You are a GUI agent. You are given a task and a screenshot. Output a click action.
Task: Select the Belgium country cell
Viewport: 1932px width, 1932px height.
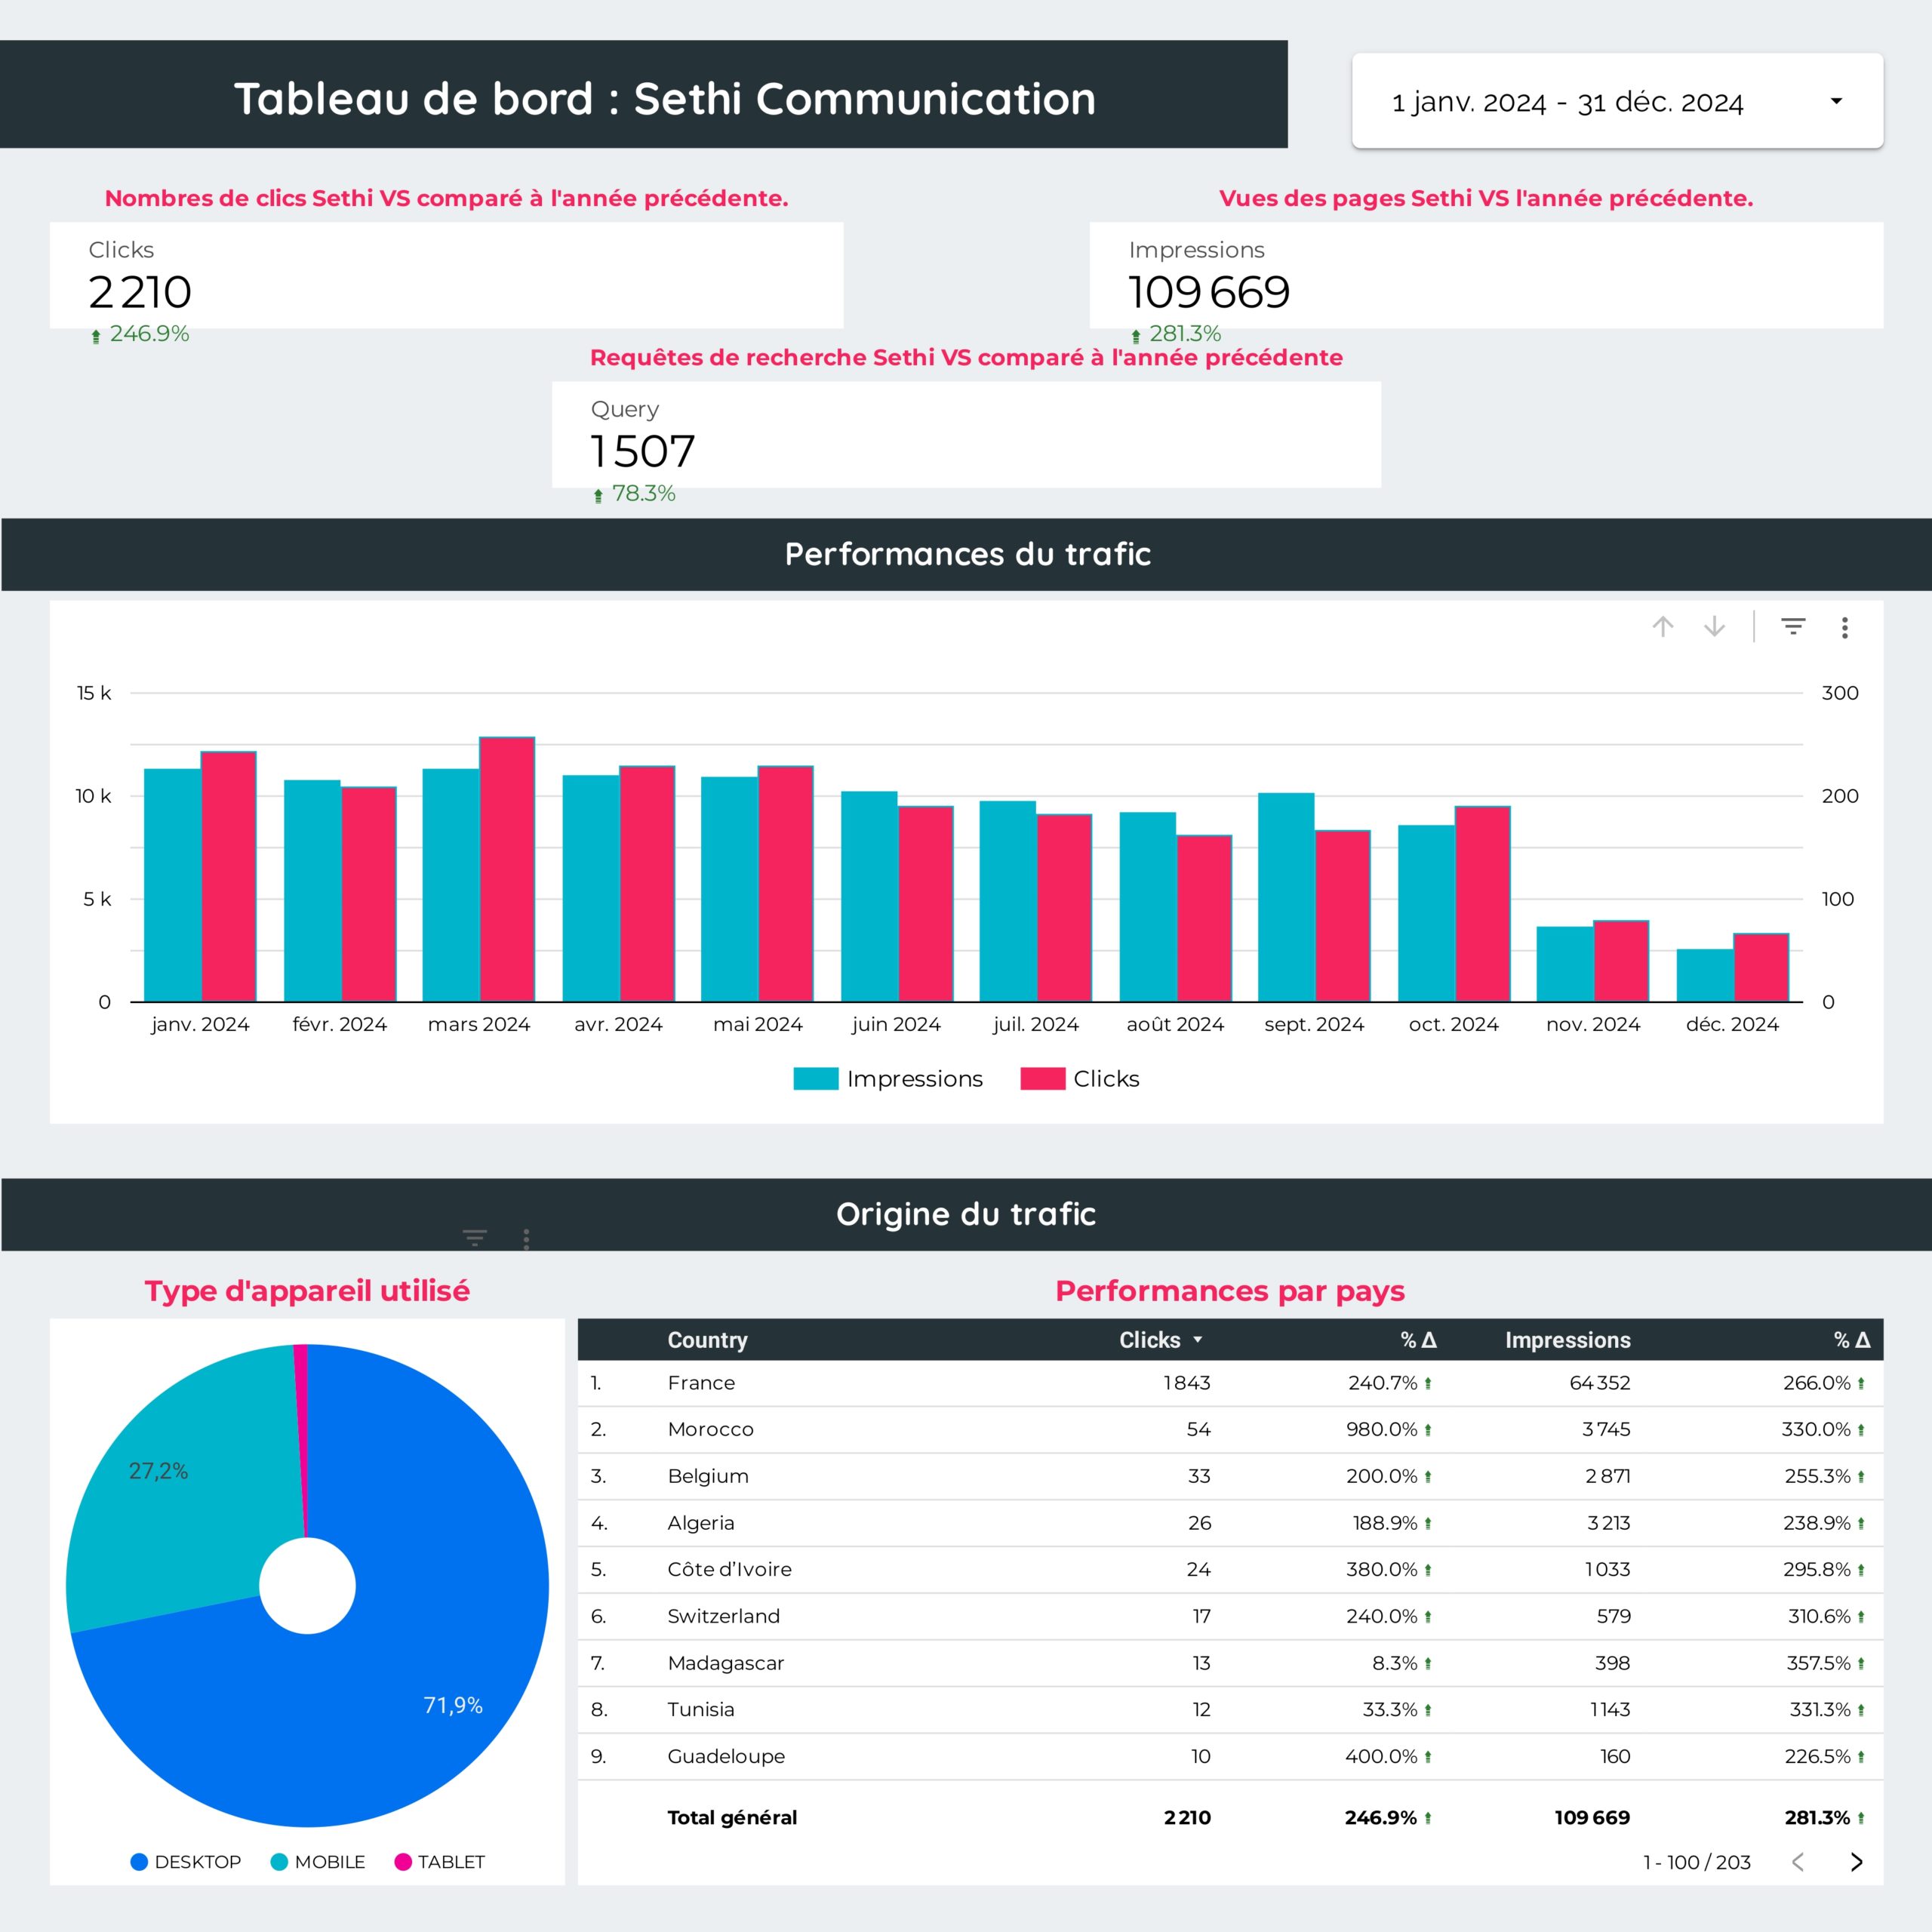(x=708, y=1476)
